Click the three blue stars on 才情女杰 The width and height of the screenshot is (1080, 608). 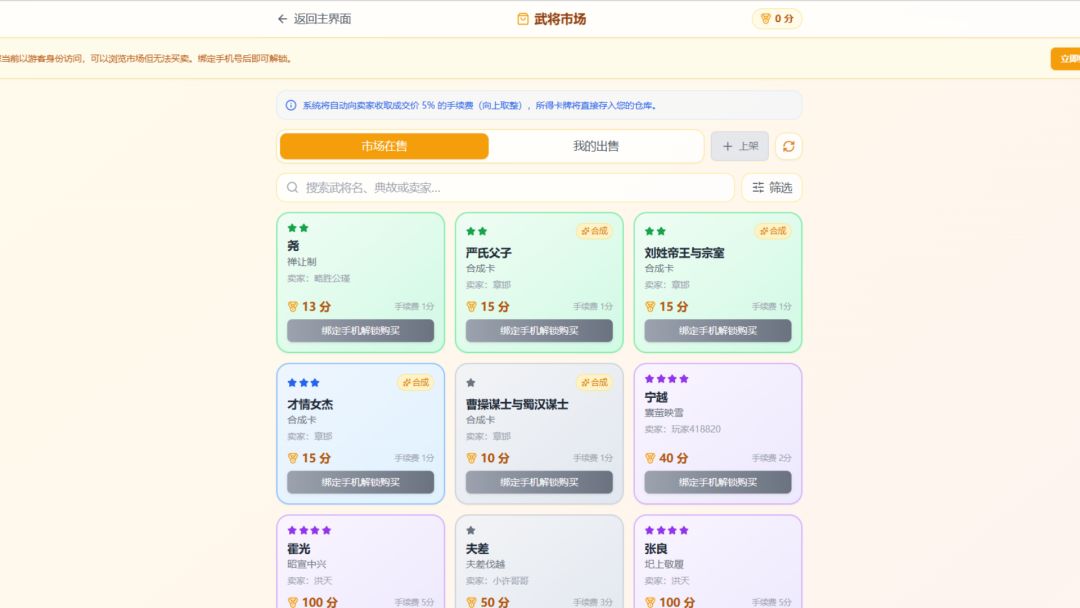coord(303,382)
